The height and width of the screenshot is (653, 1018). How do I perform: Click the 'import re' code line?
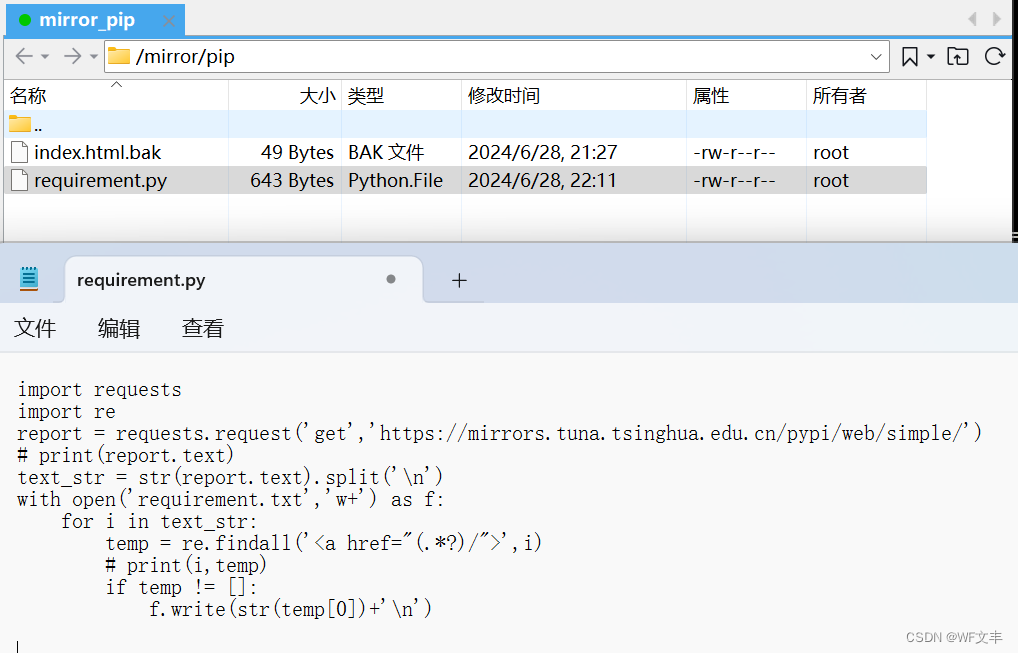click(x=66, y=412)
